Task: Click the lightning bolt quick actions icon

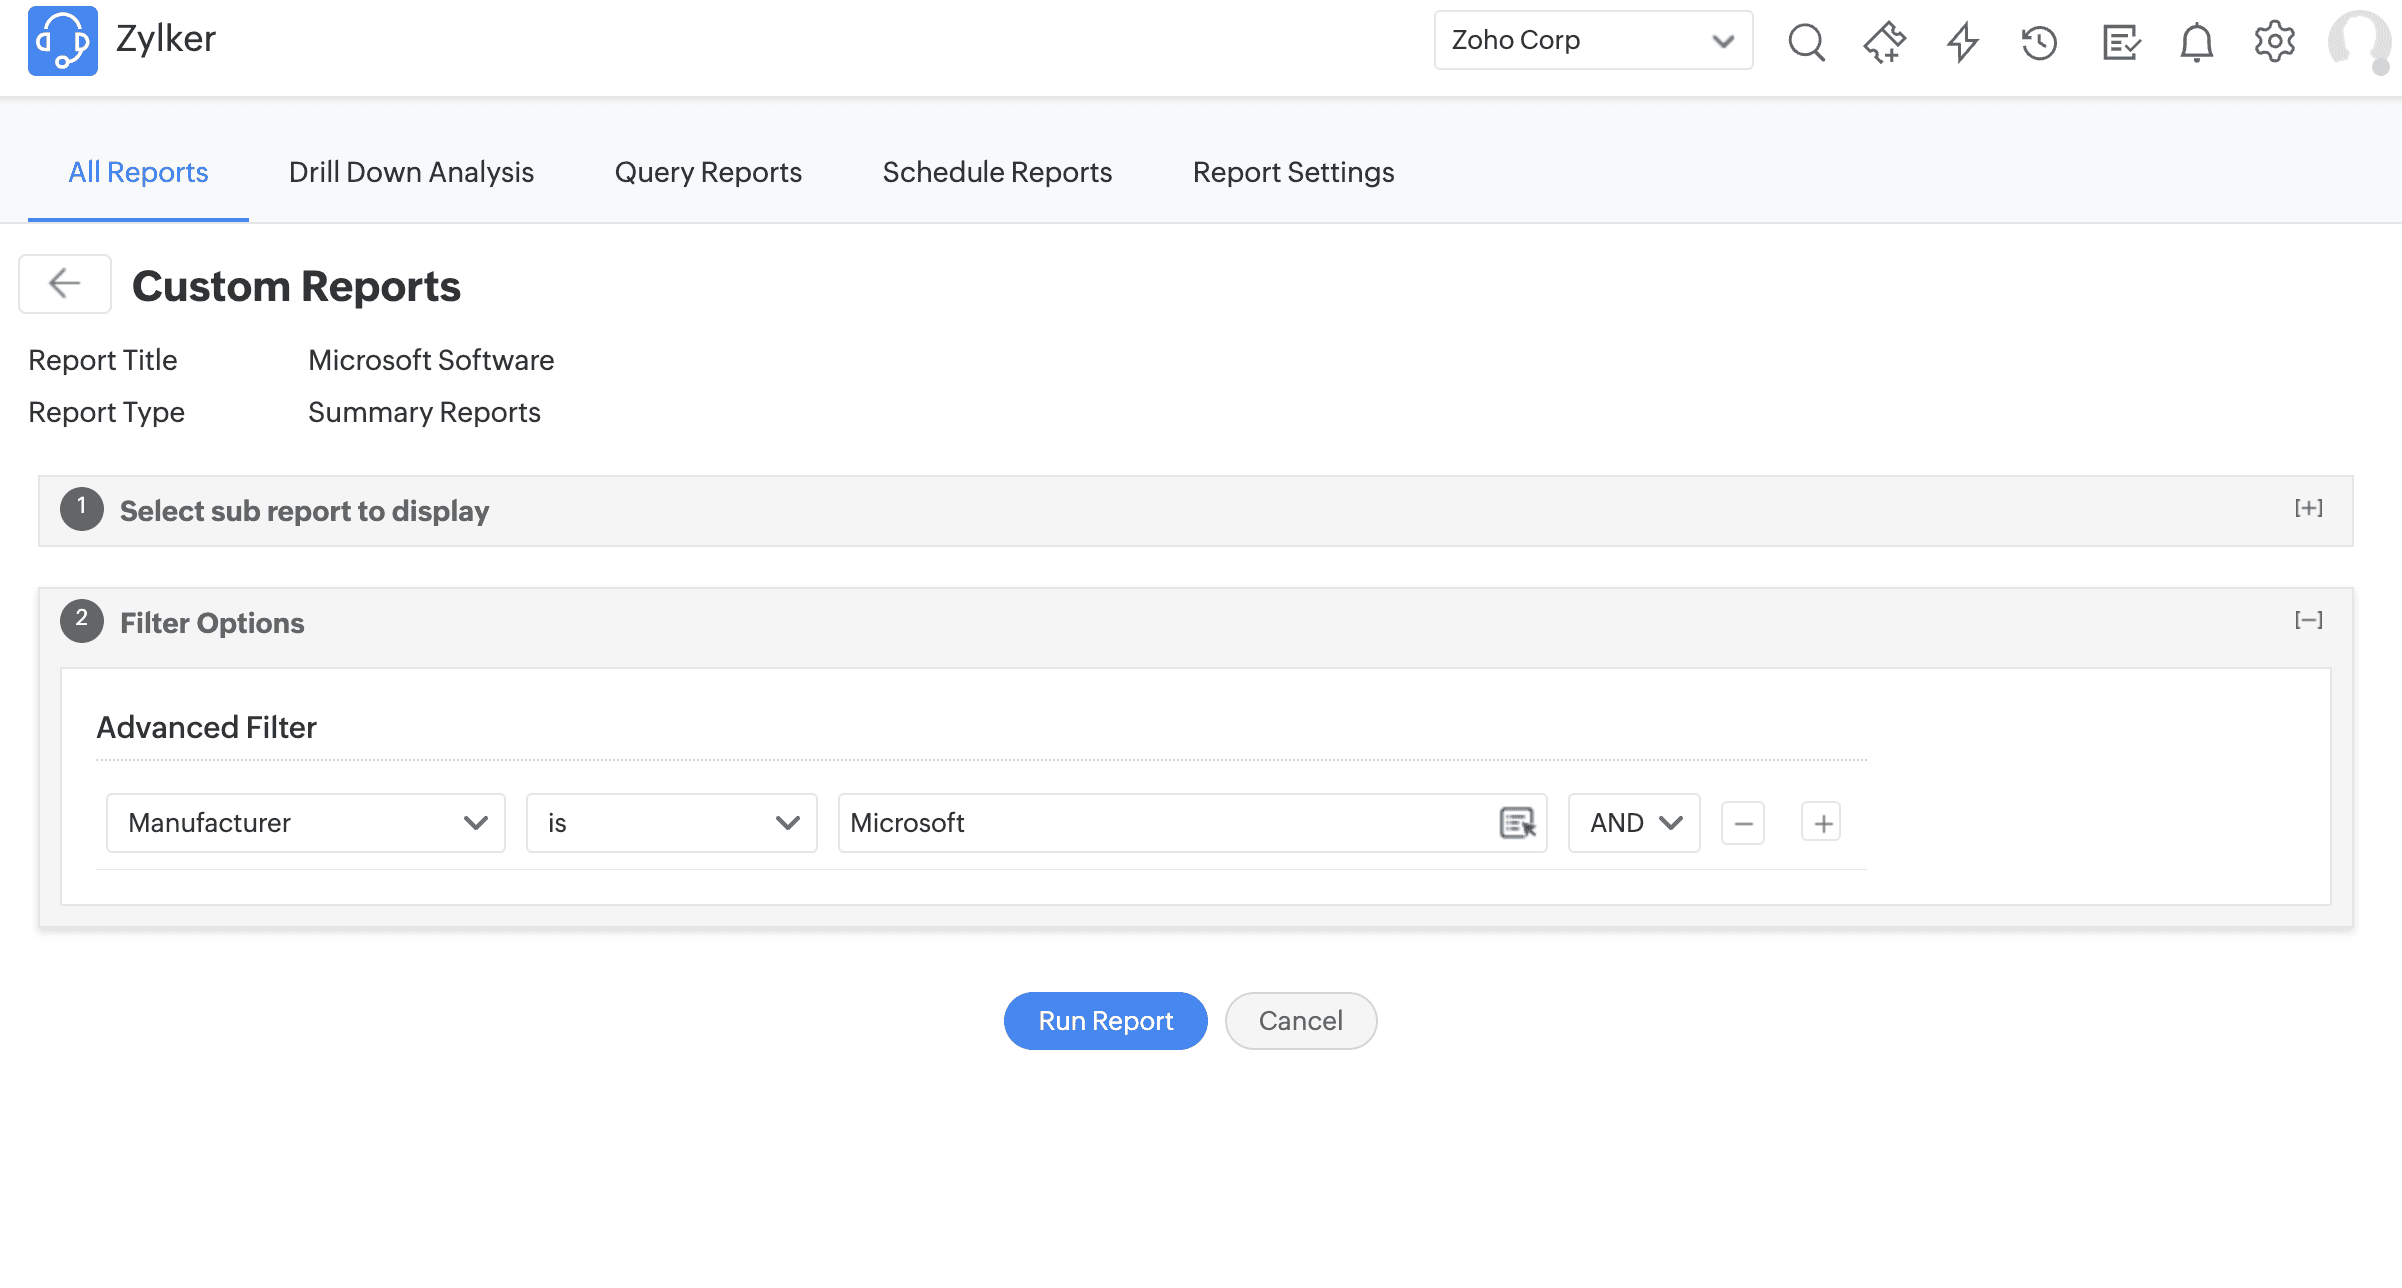Action: tap(1962, 42)
